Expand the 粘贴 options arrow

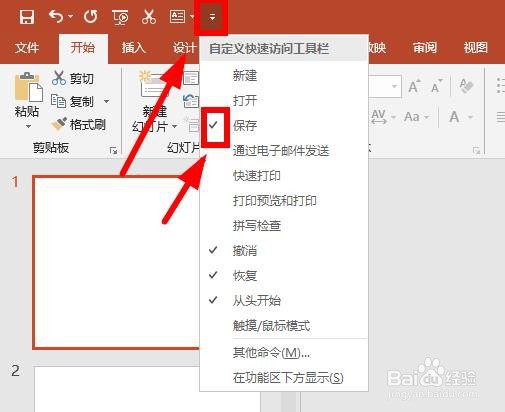[x=28, y=126]
